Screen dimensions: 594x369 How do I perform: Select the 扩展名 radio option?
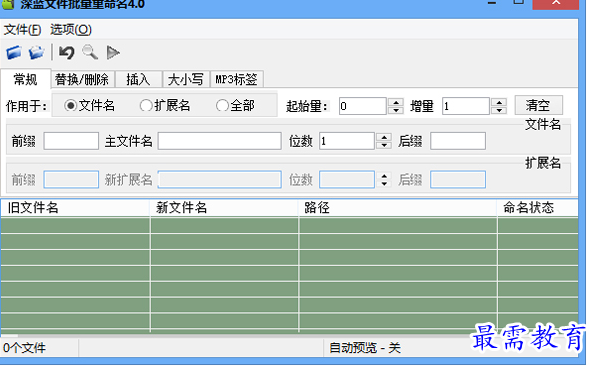tap(165, 105)
